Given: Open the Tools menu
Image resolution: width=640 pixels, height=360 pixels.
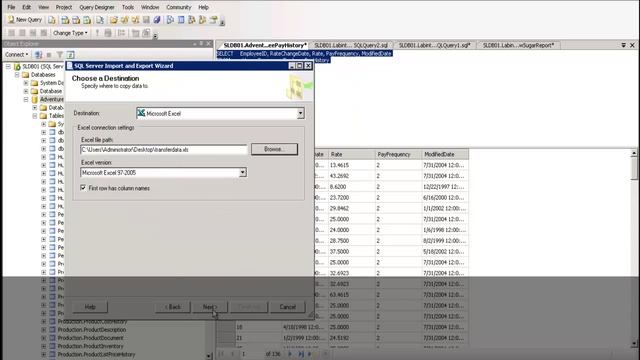Looking at the screenshot, I should tap(128, 7).
